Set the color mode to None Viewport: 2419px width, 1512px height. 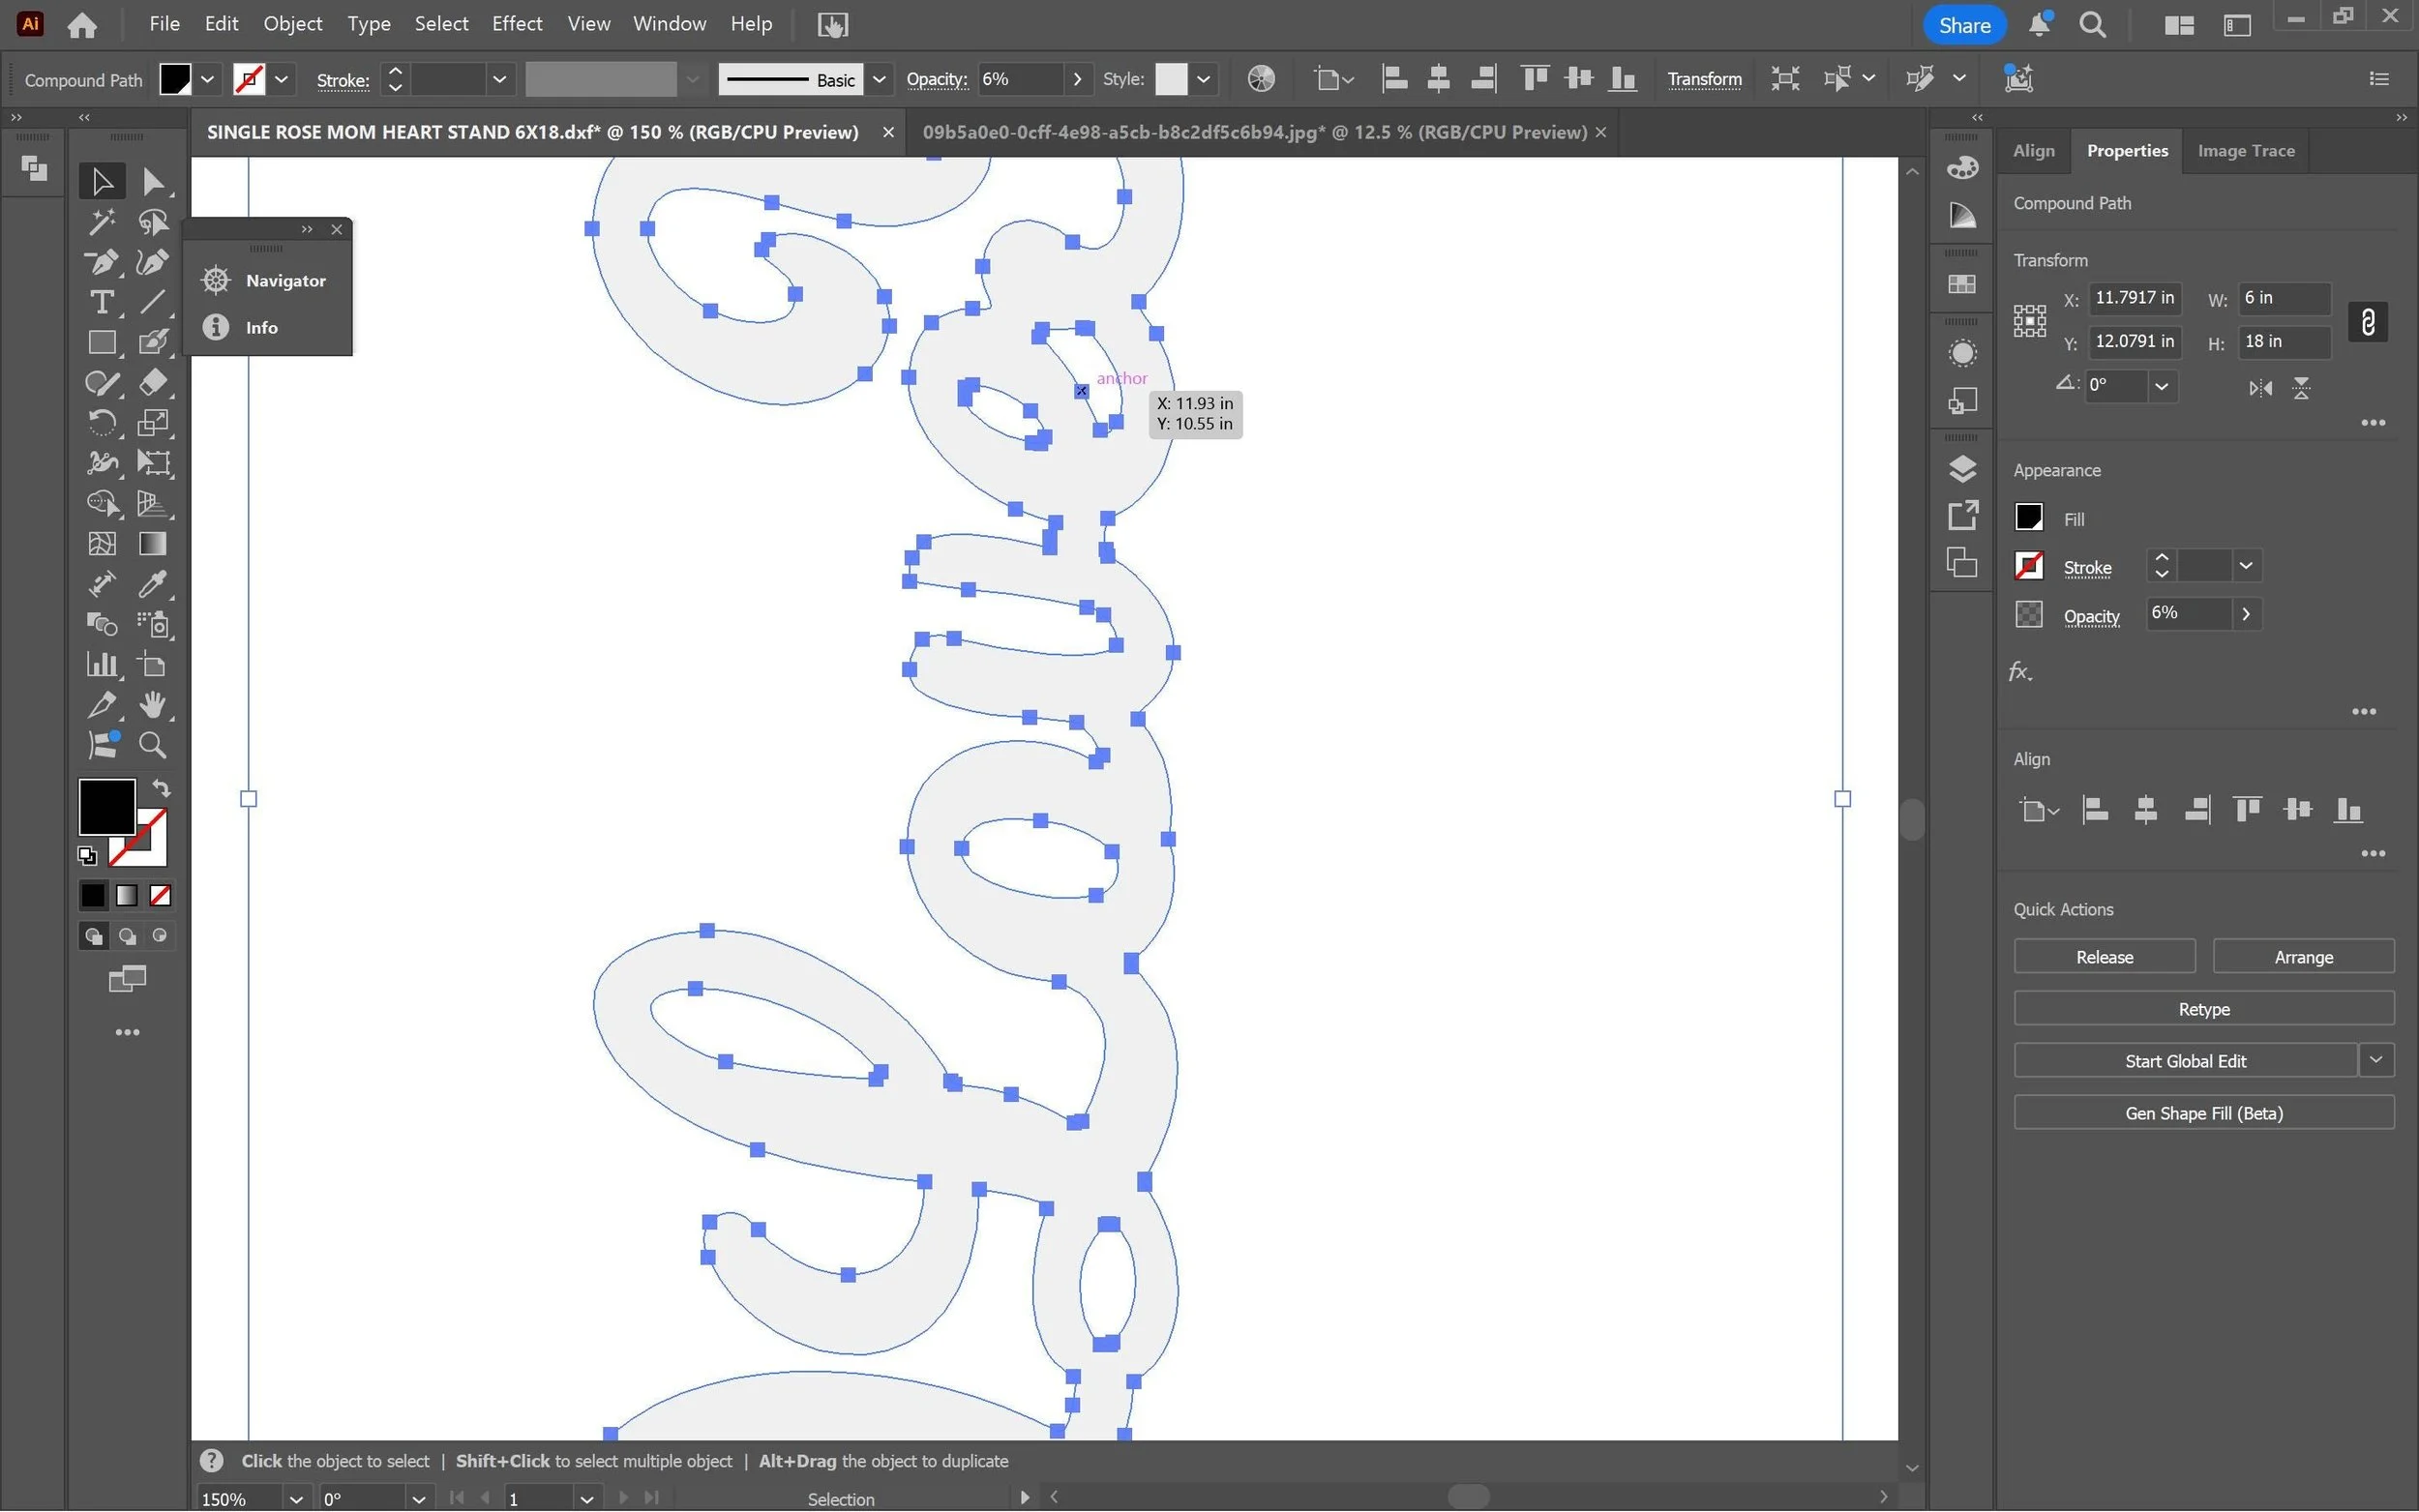tap(160, 895)
